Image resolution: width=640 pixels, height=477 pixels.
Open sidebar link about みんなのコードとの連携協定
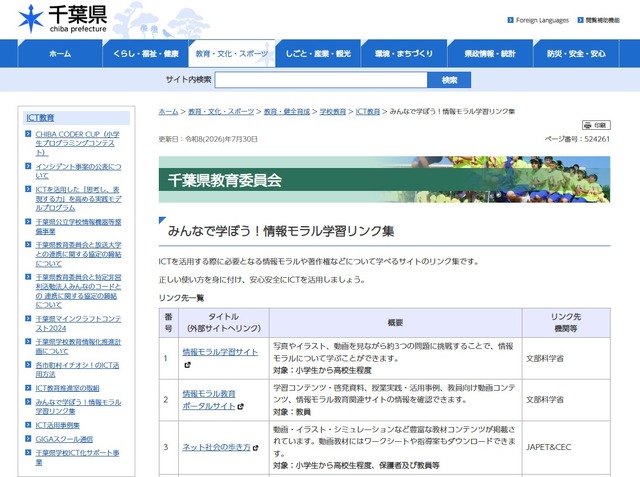point(78,291)
